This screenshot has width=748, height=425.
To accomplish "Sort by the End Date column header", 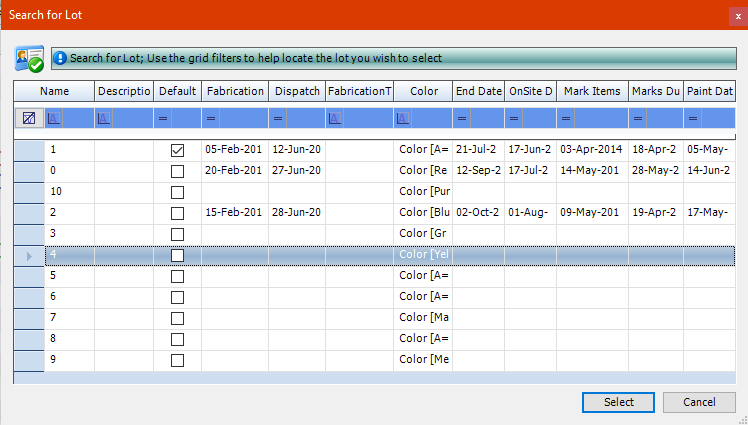I will (478, 91).
